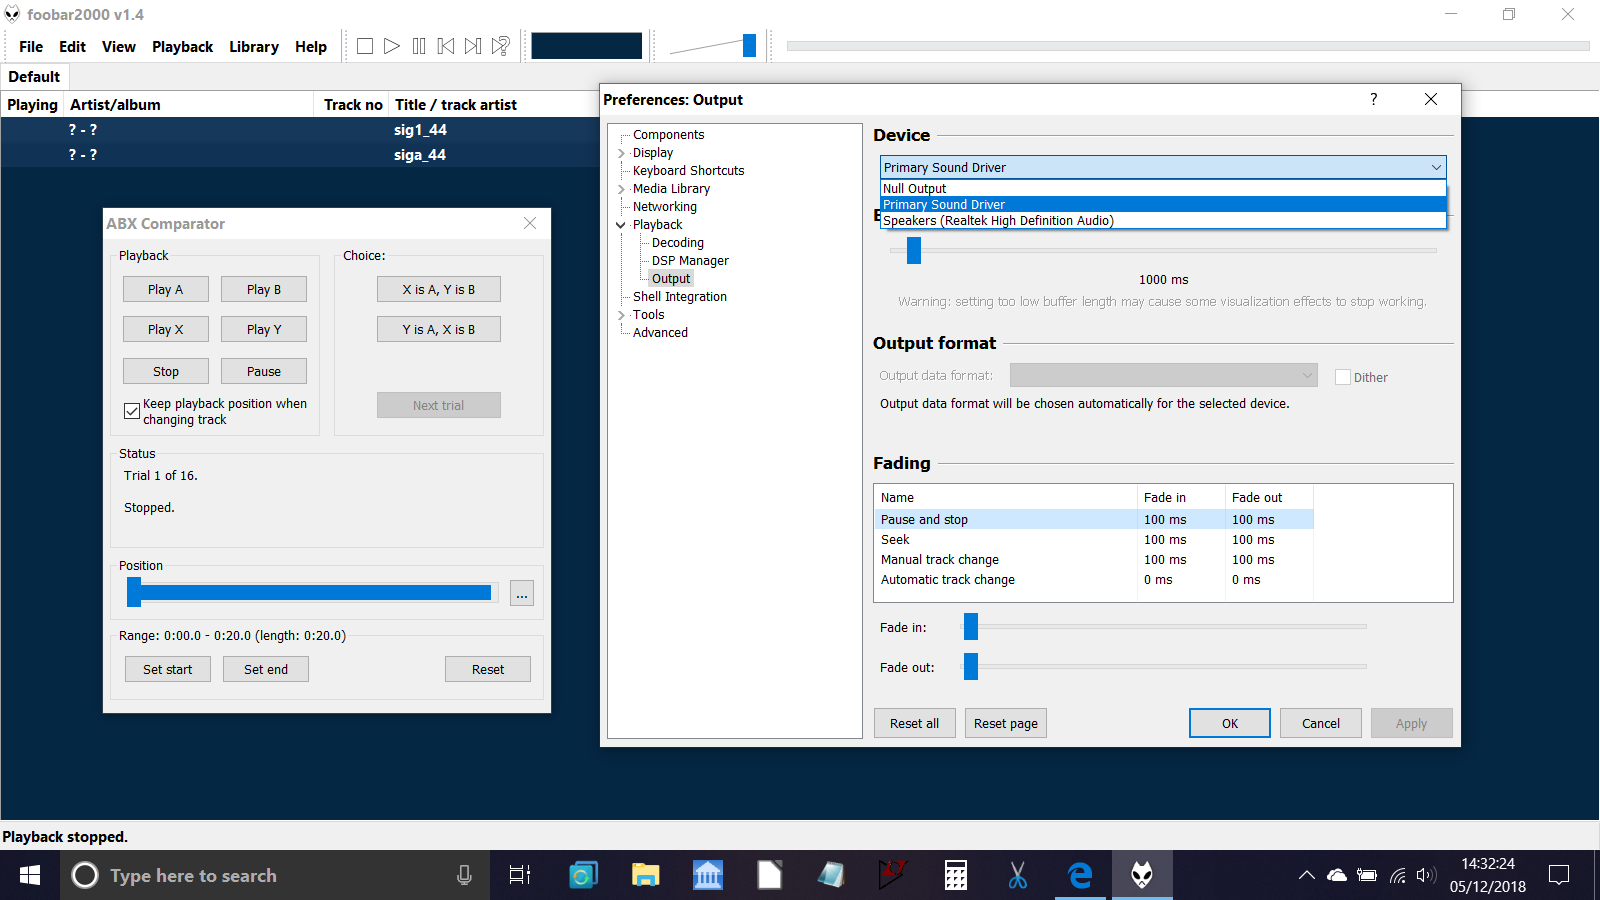Click Set end button
The image size is (1600, 900).
pos(266,669)
